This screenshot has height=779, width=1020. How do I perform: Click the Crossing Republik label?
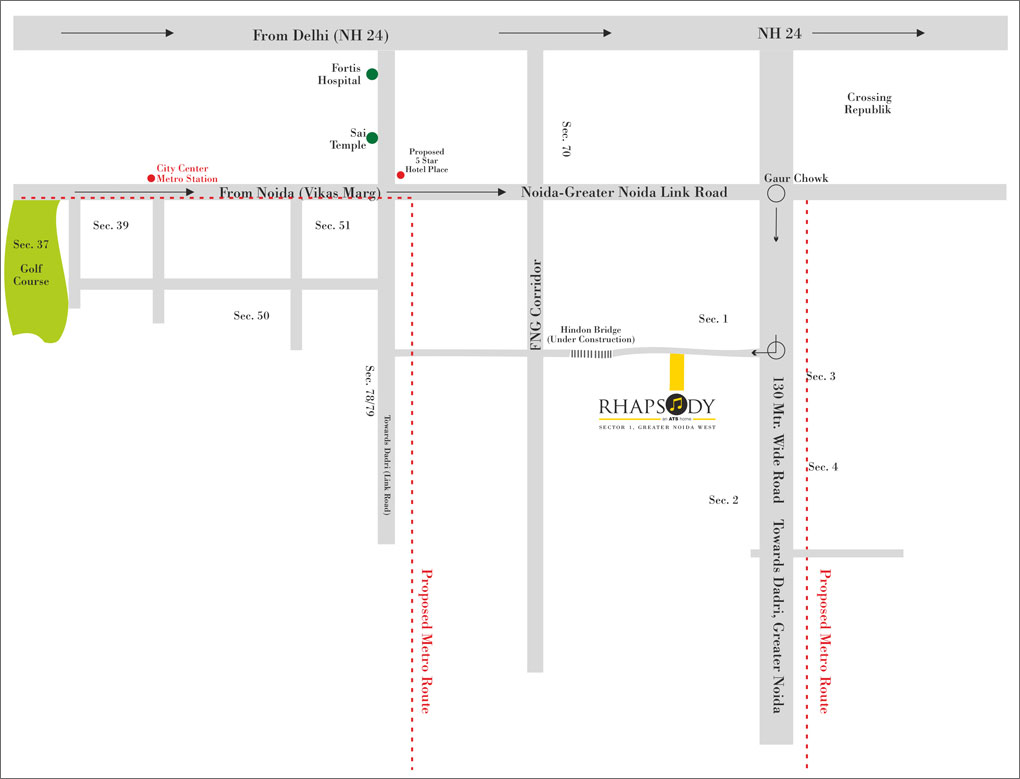[x=868, y=104]
